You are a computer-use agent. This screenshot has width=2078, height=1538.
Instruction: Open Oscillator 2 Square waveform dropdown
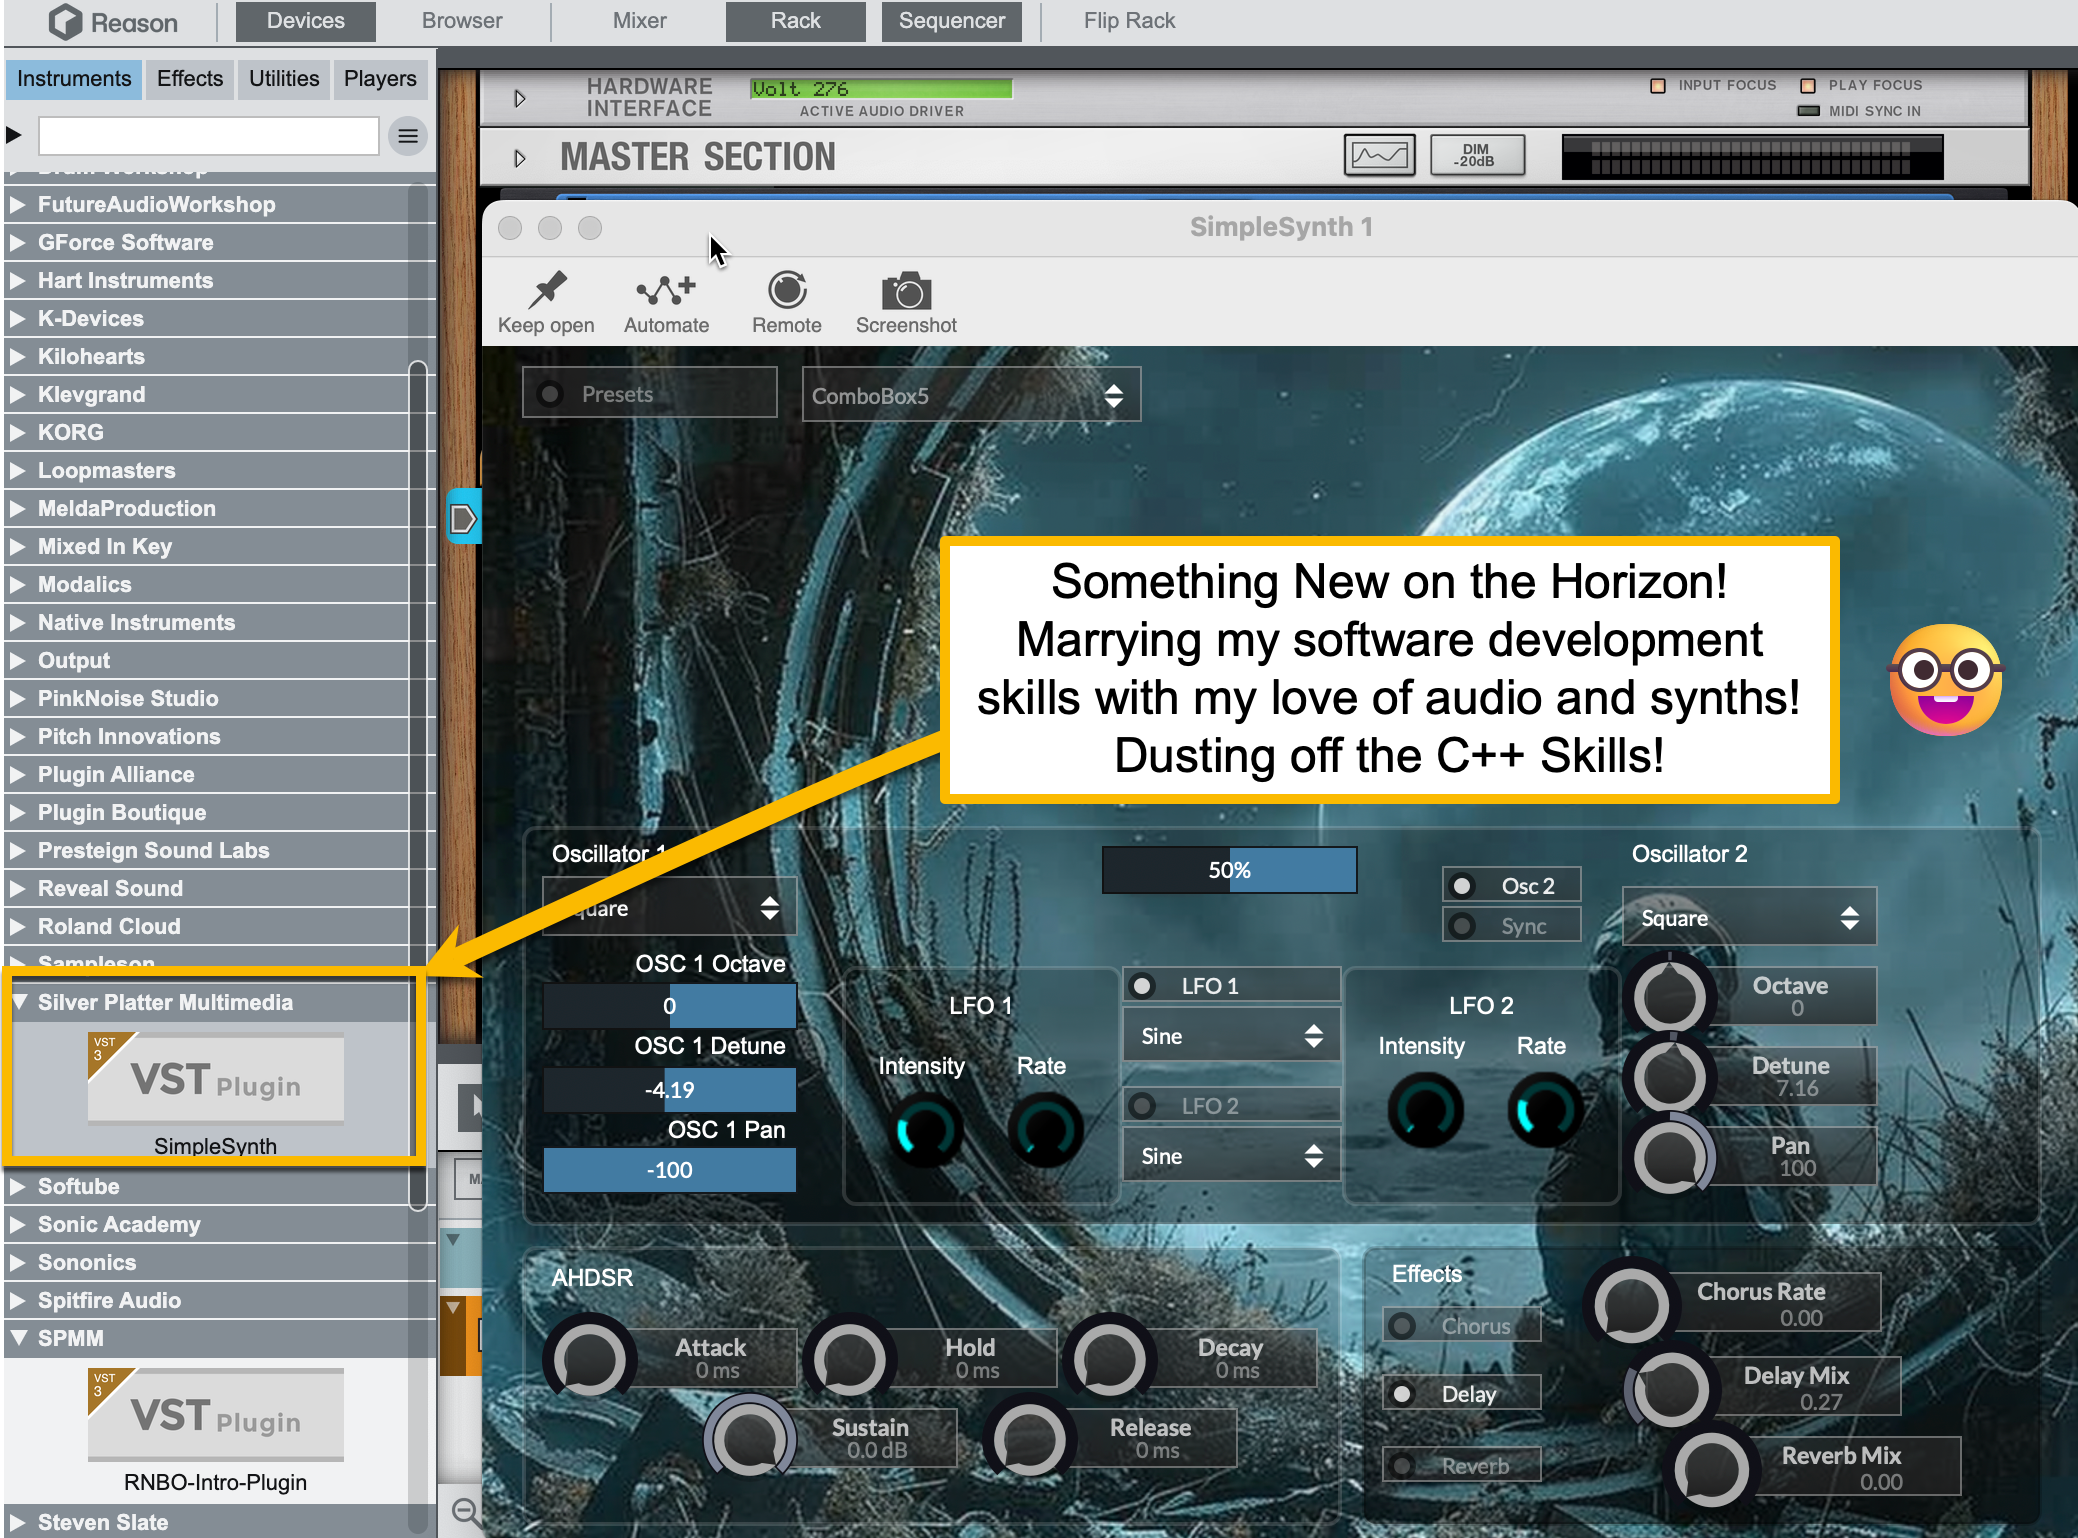[x=1749, y=917]
